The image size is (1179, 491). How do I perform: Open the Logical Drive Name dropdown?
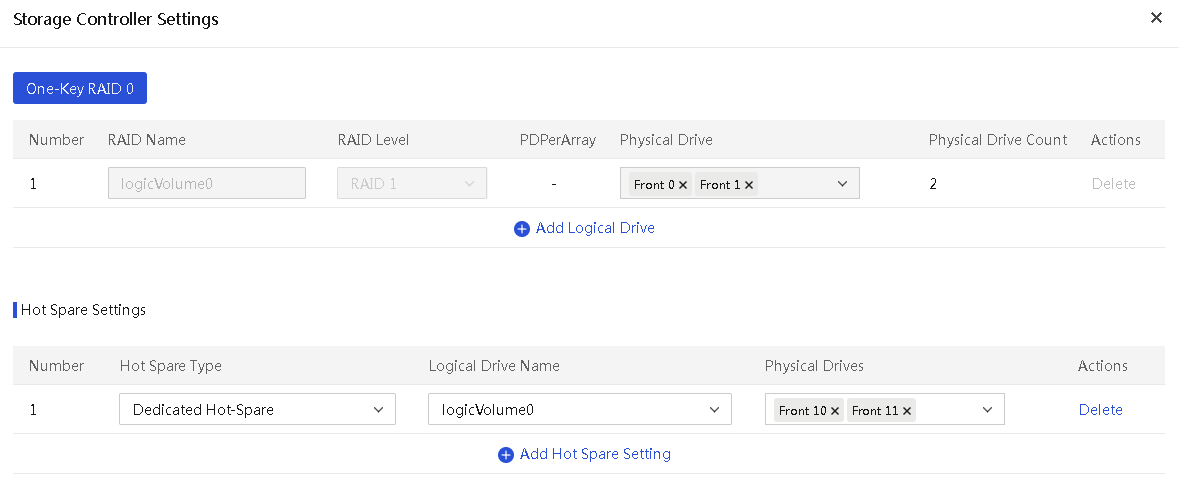pos(580,410)
